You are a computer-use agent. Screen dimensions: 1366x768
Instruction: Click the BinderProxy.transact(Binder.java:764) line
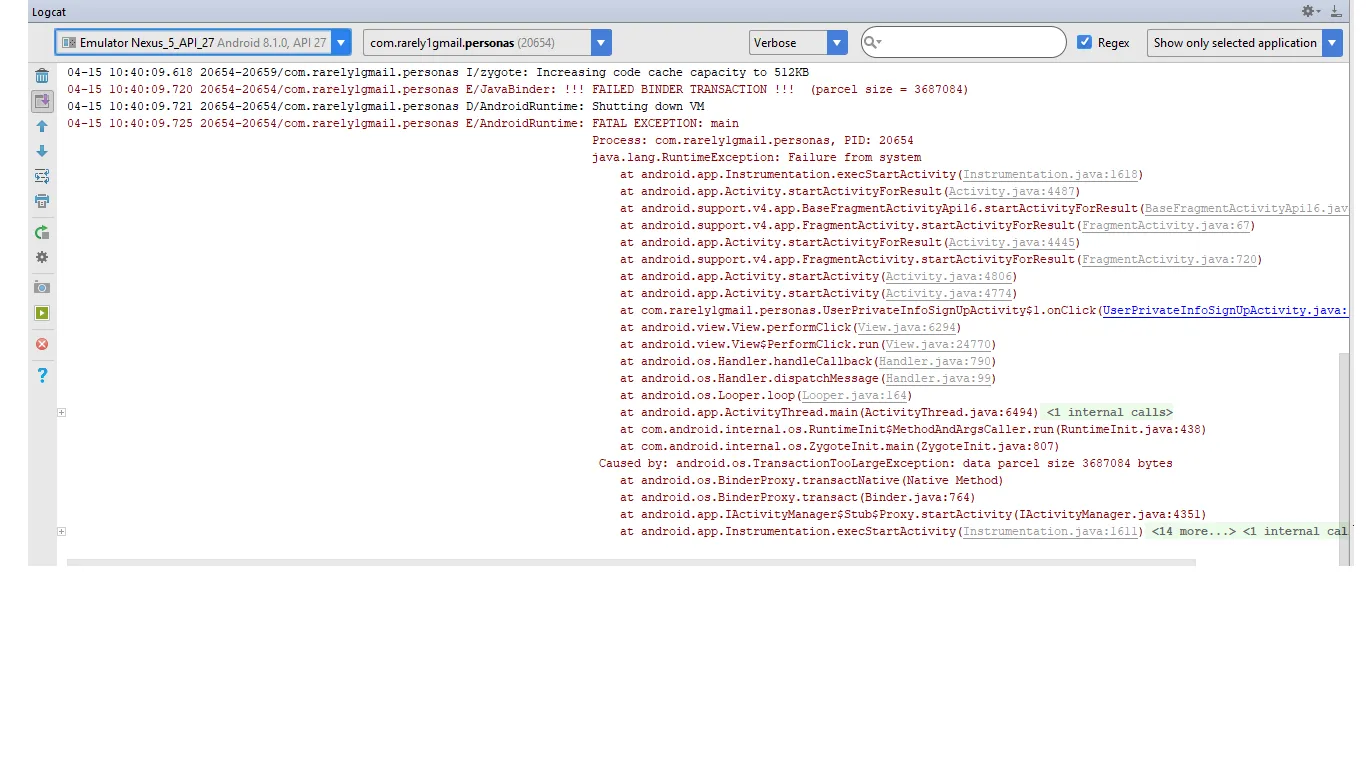pyautogui.click(x=797, y=497)
